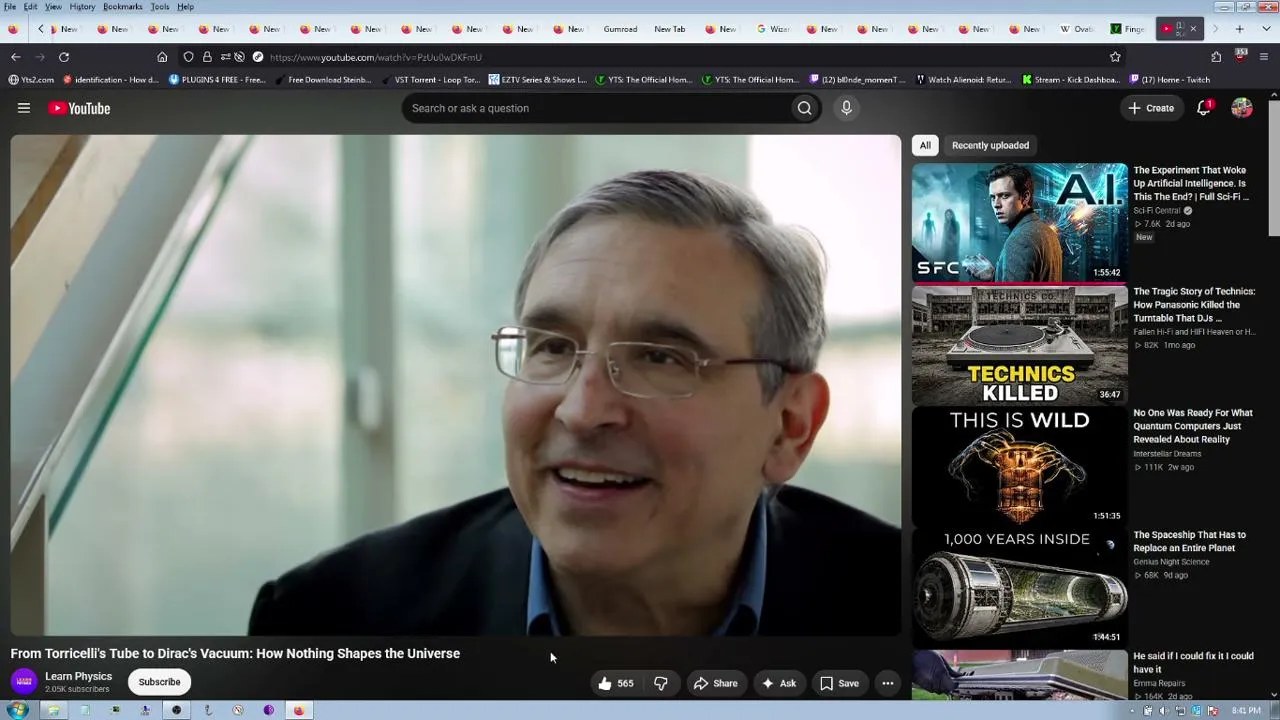This screenshot has height=720, width=1280.
Task: Open the File menu
Action: pos(10,7)
